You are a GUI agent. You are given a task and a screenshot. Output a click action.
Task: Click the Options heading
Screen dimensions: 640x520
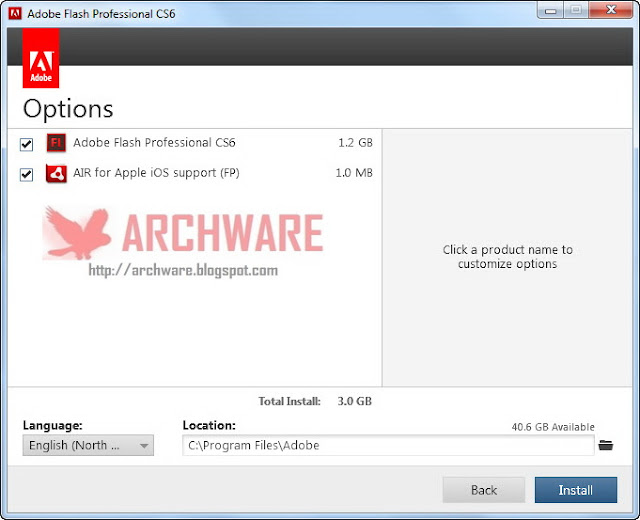pyautogui.click(x=68, y=109)
